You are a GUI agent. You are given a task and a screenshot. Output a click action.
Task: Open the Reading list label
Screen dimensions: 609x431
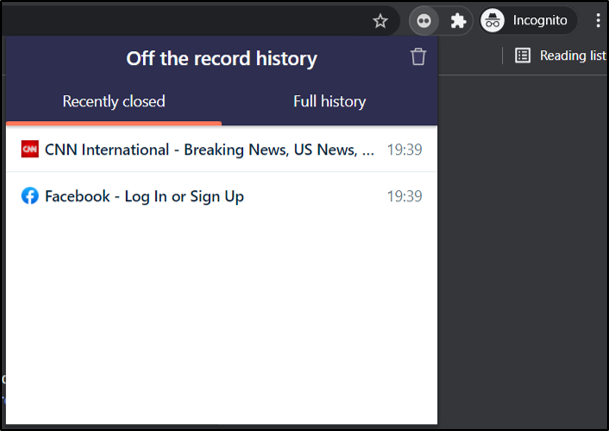pos(573,56)
